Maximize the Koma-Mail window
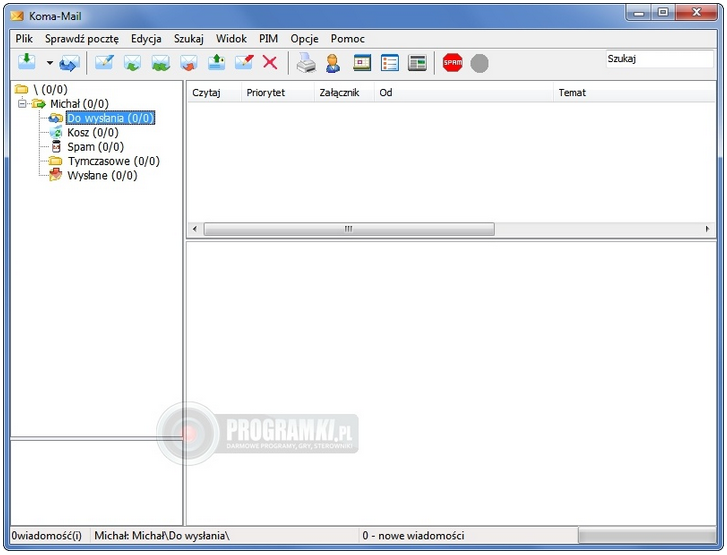This screenshot has width=727, height=555. point(663,13)
